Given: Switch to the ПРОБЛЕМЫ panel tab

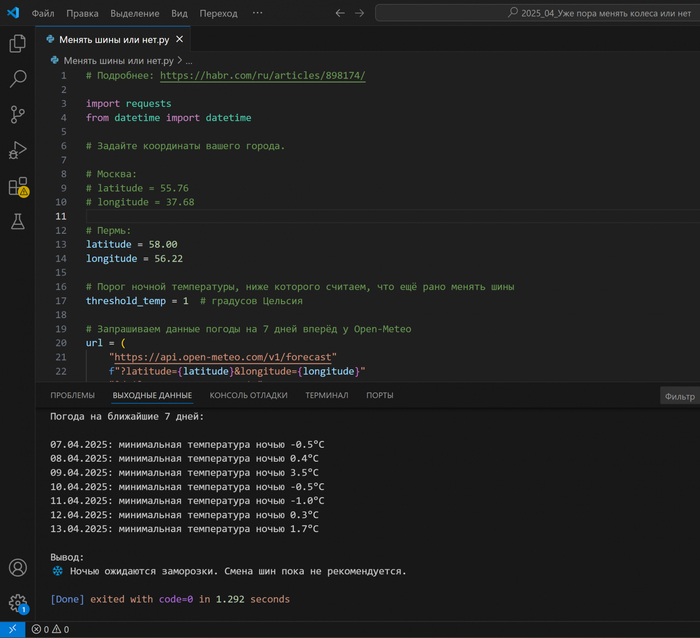Looking at the screenshot, I should 73,395.
